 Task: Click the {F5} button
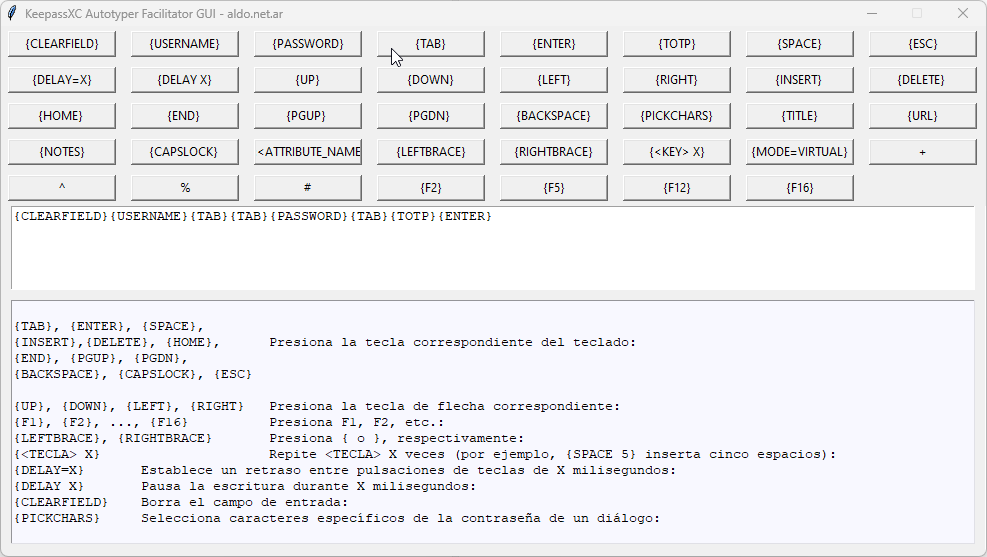click(554, 188)
